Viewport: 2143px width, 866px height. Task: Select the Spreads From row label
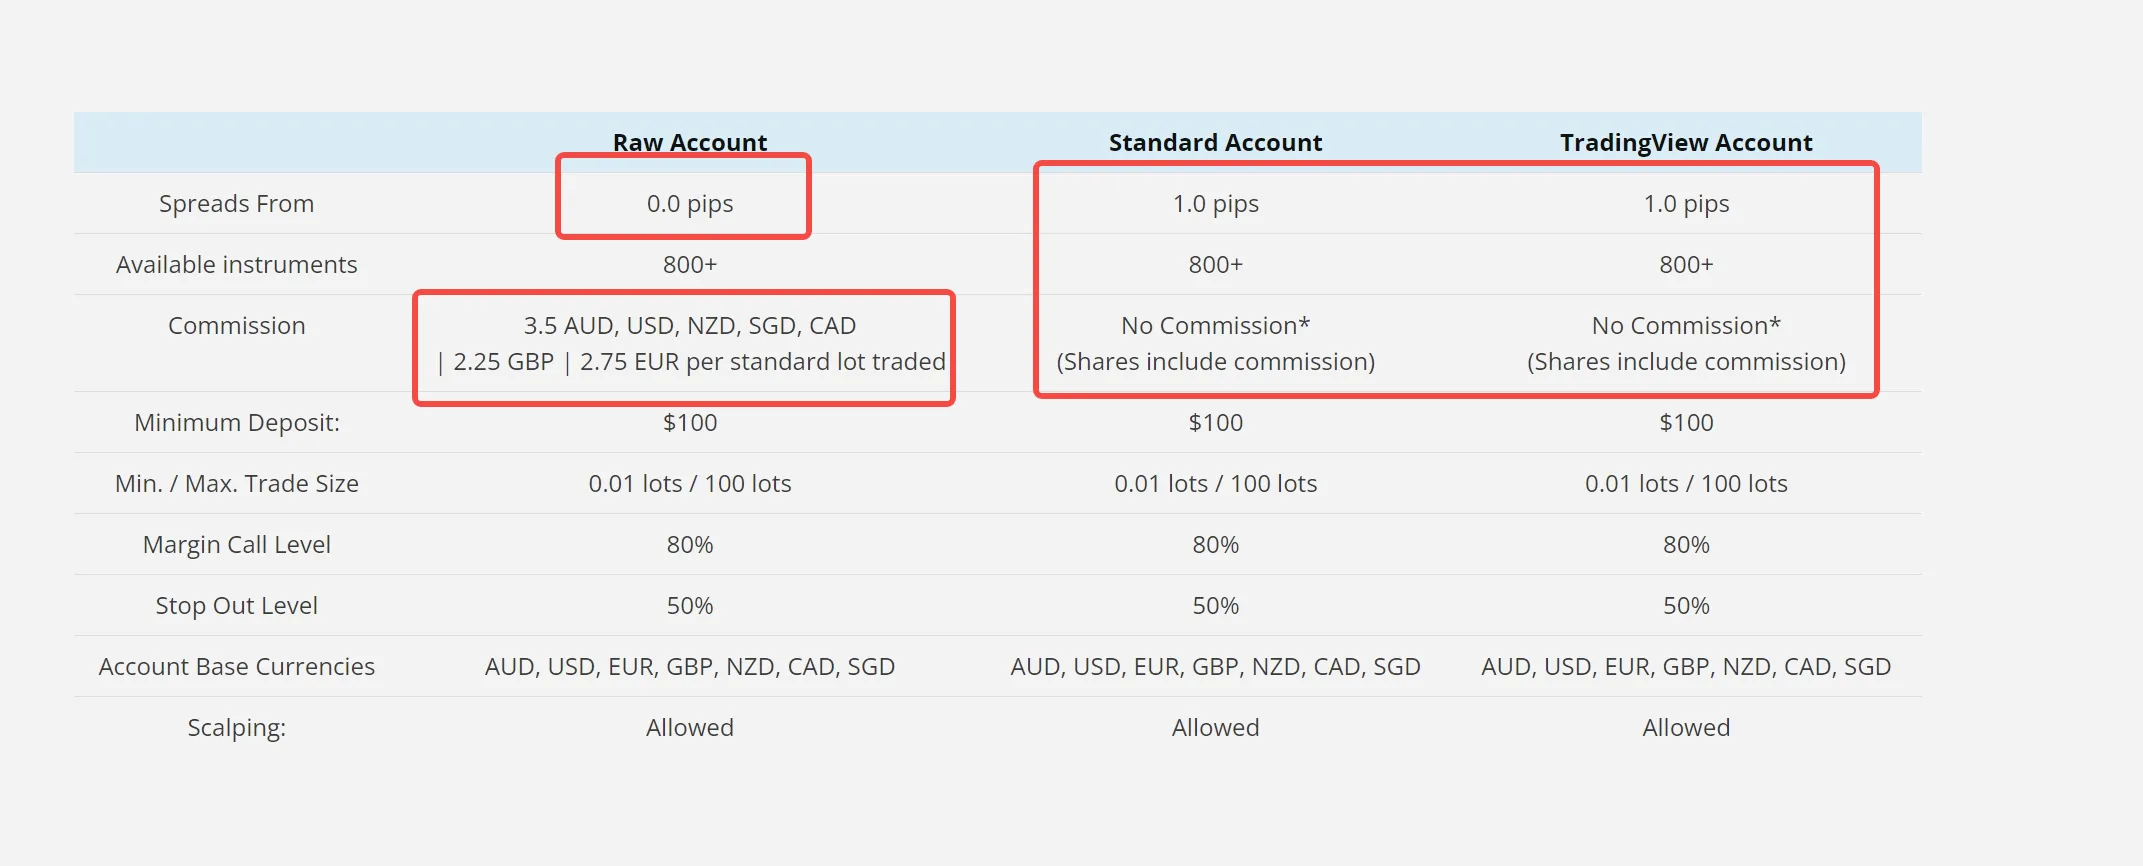[236, 204]
